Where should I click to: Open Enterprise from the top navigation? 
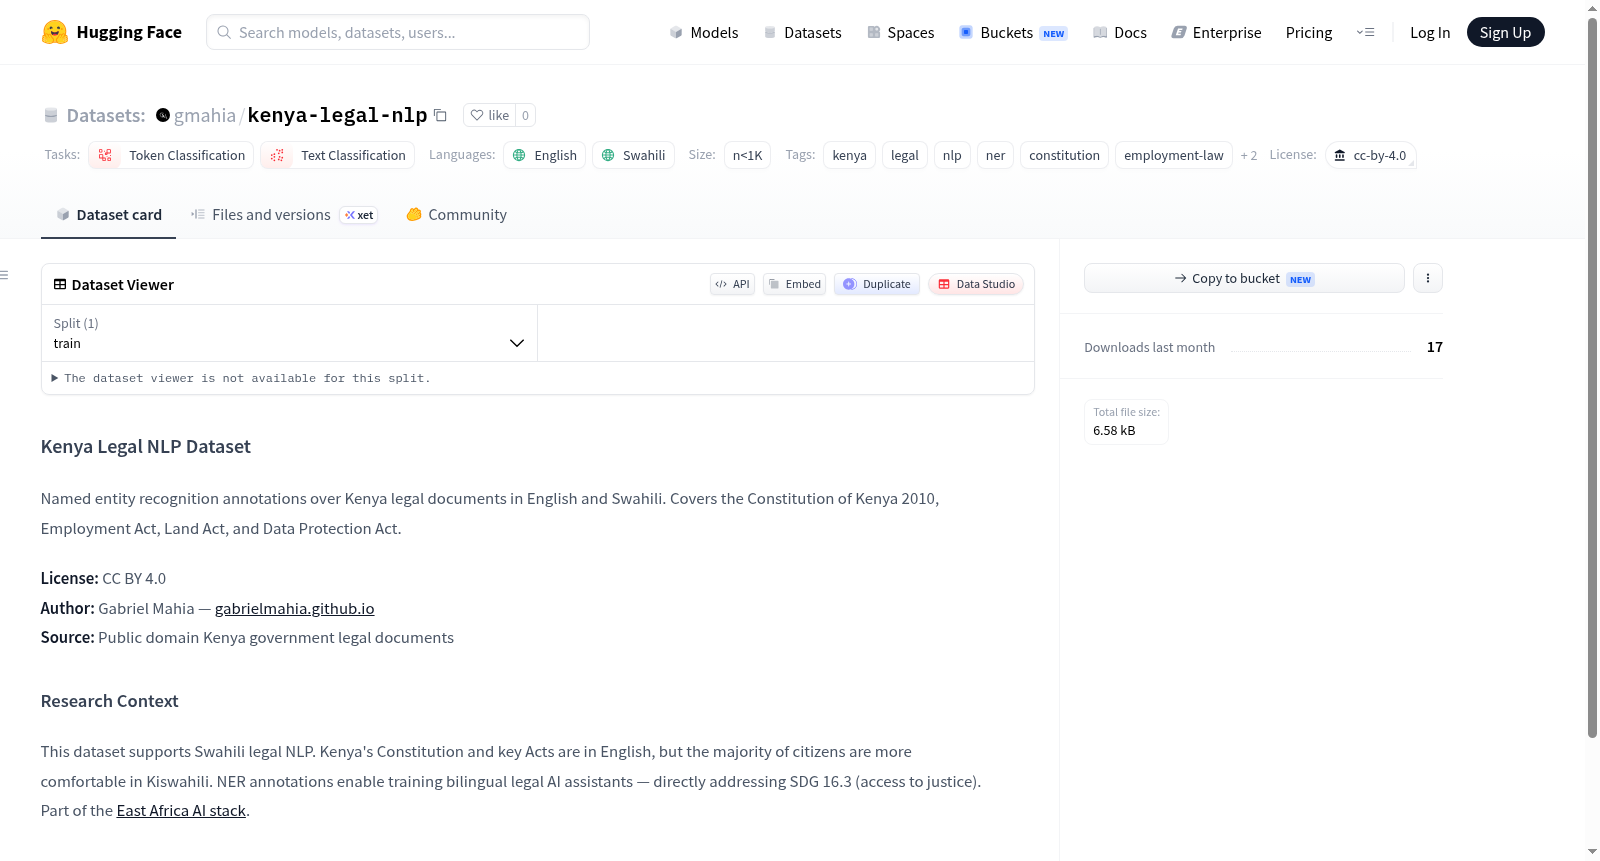(x=1216, y=33)
